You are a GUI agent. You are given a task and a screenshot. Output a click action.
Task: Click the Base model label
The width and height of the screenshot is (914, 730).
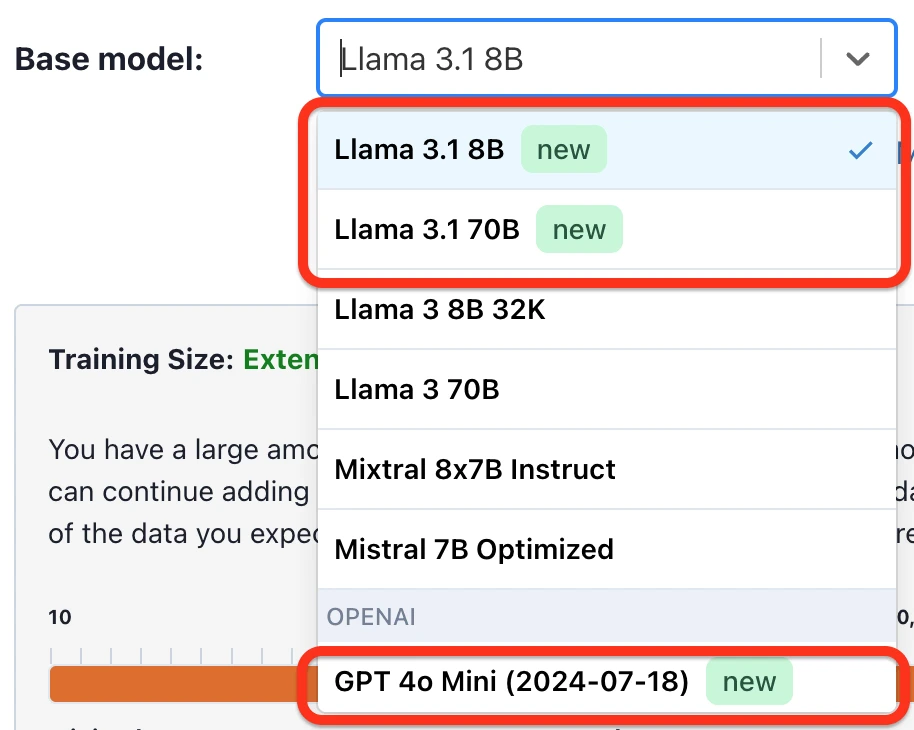click(109, 59)
